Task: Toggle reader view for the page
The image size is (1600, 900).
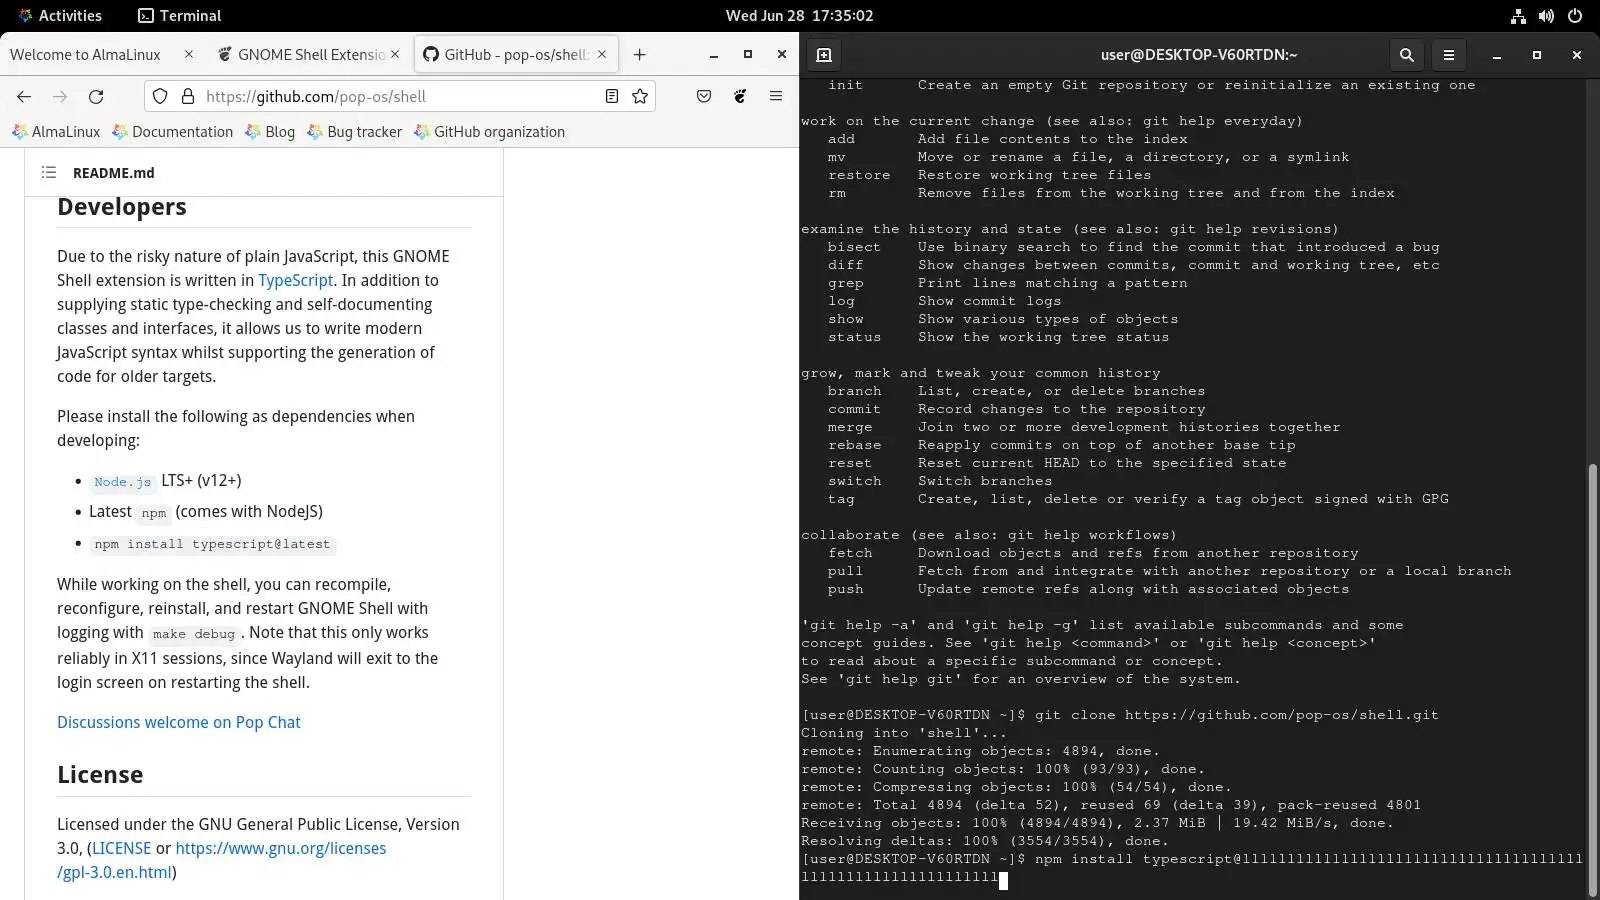Action: click(x=612, y=96)
